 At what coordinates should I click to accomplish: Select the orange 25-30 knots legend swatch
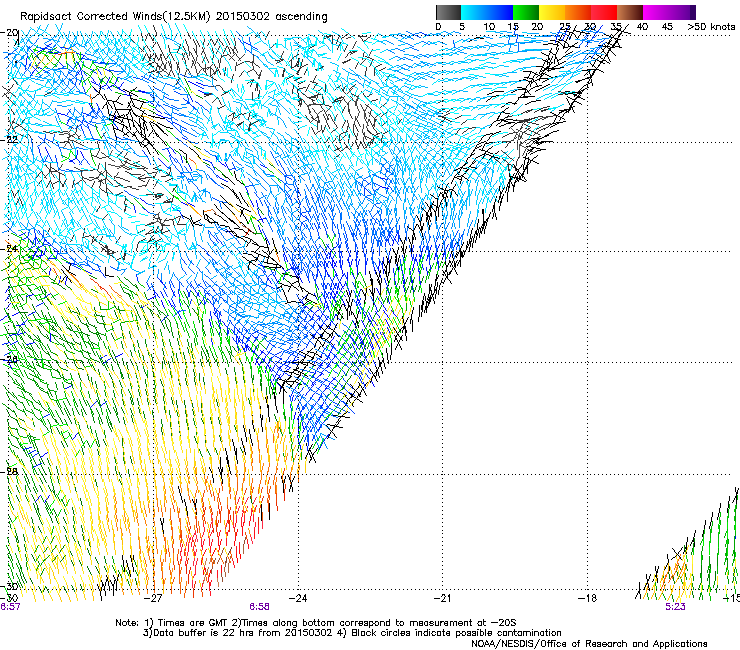pos(578,12)
